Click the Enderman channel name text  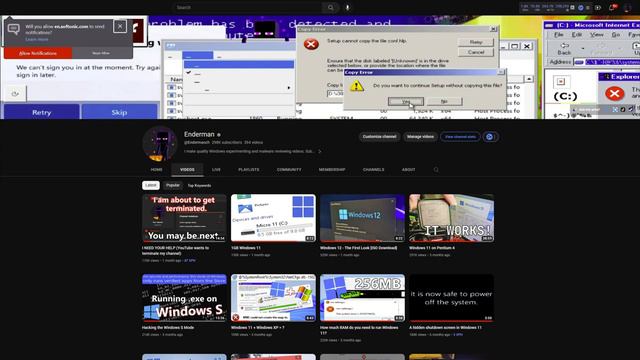pyautogui.click(x=199, y=134)
